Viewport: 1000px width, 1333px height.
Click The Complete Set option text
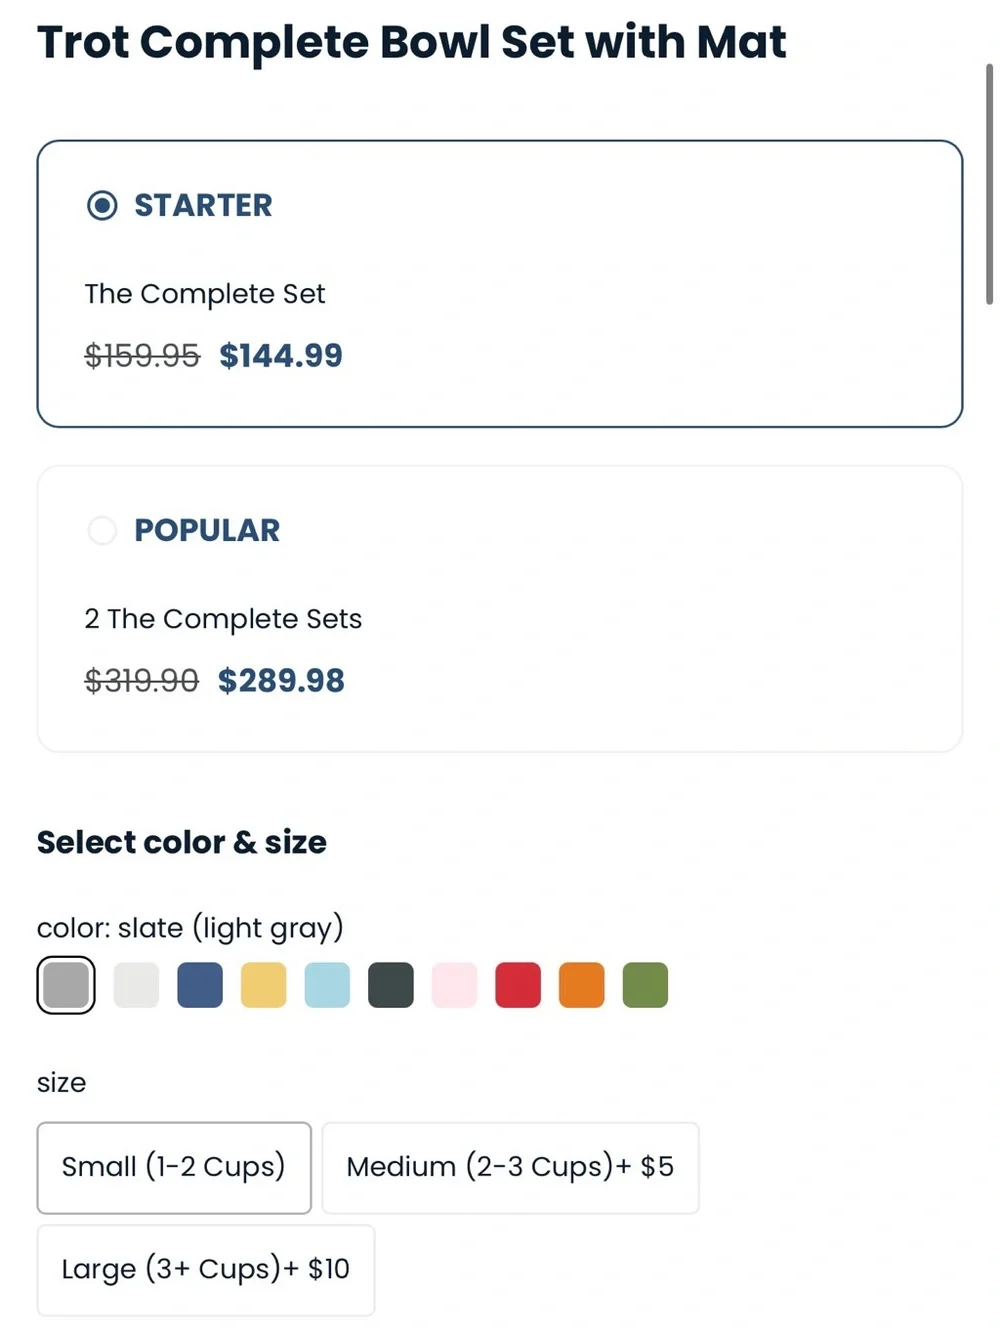[205, 294]
